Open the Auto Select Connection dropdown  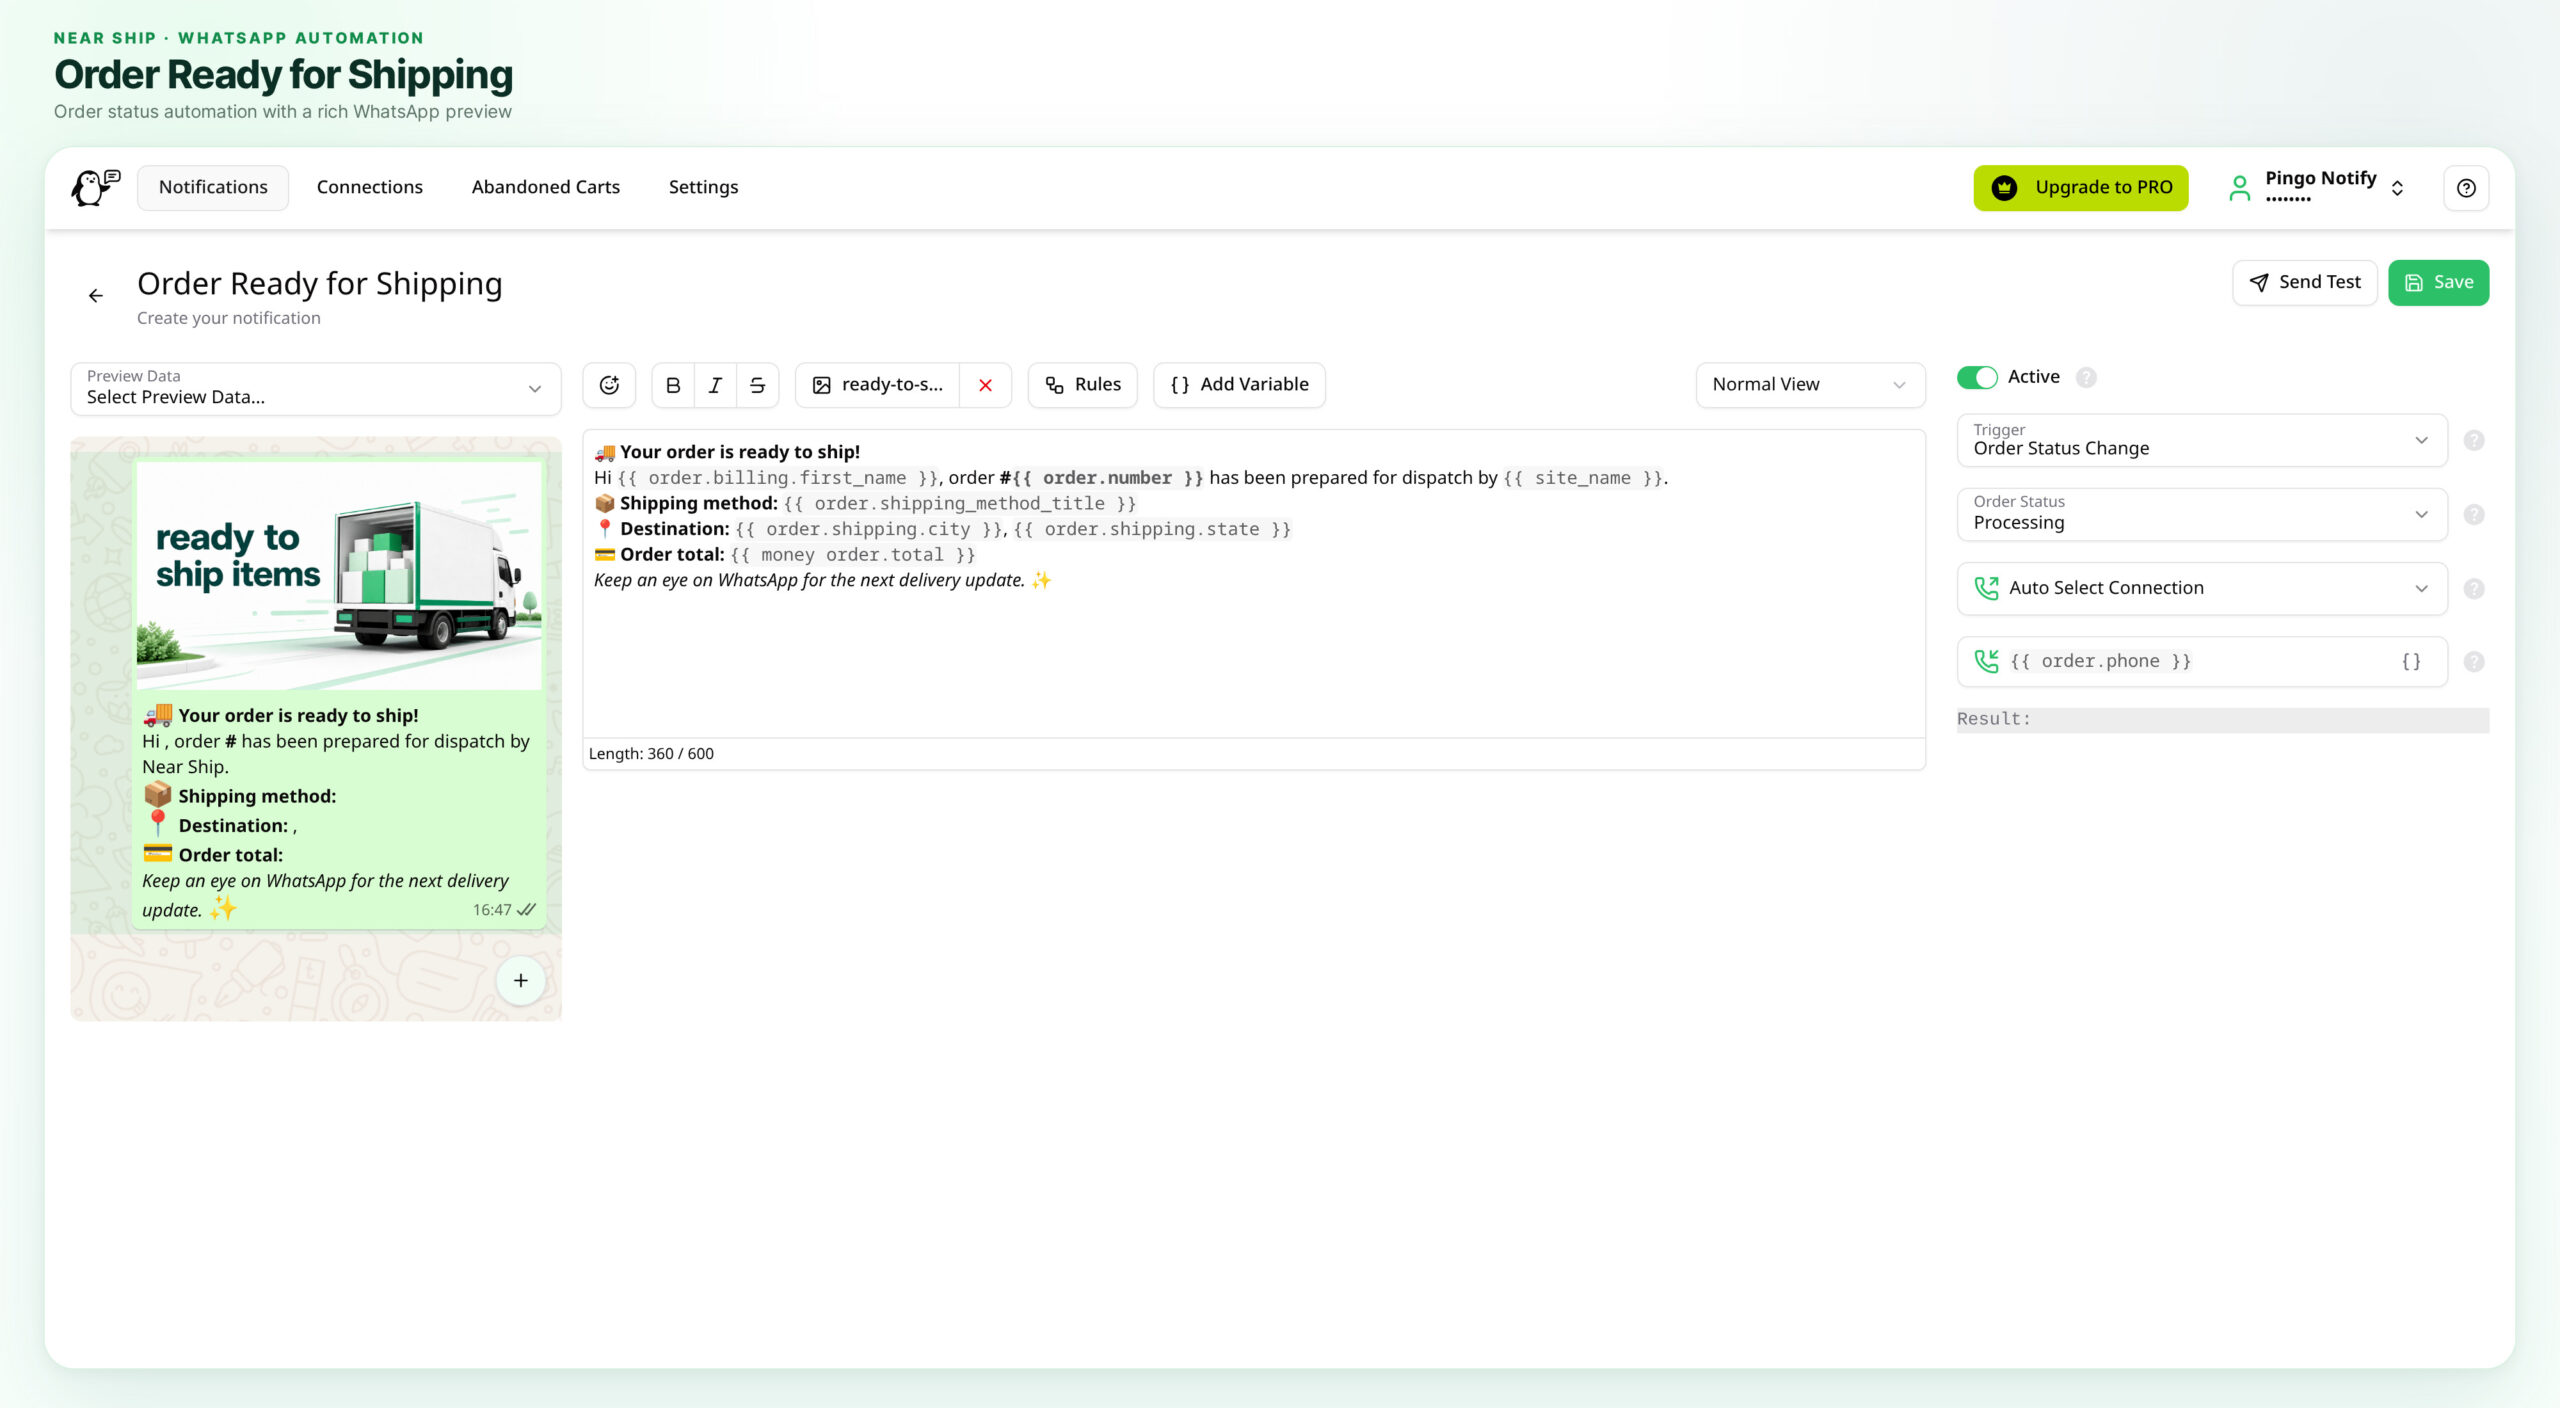point(2202,589)
